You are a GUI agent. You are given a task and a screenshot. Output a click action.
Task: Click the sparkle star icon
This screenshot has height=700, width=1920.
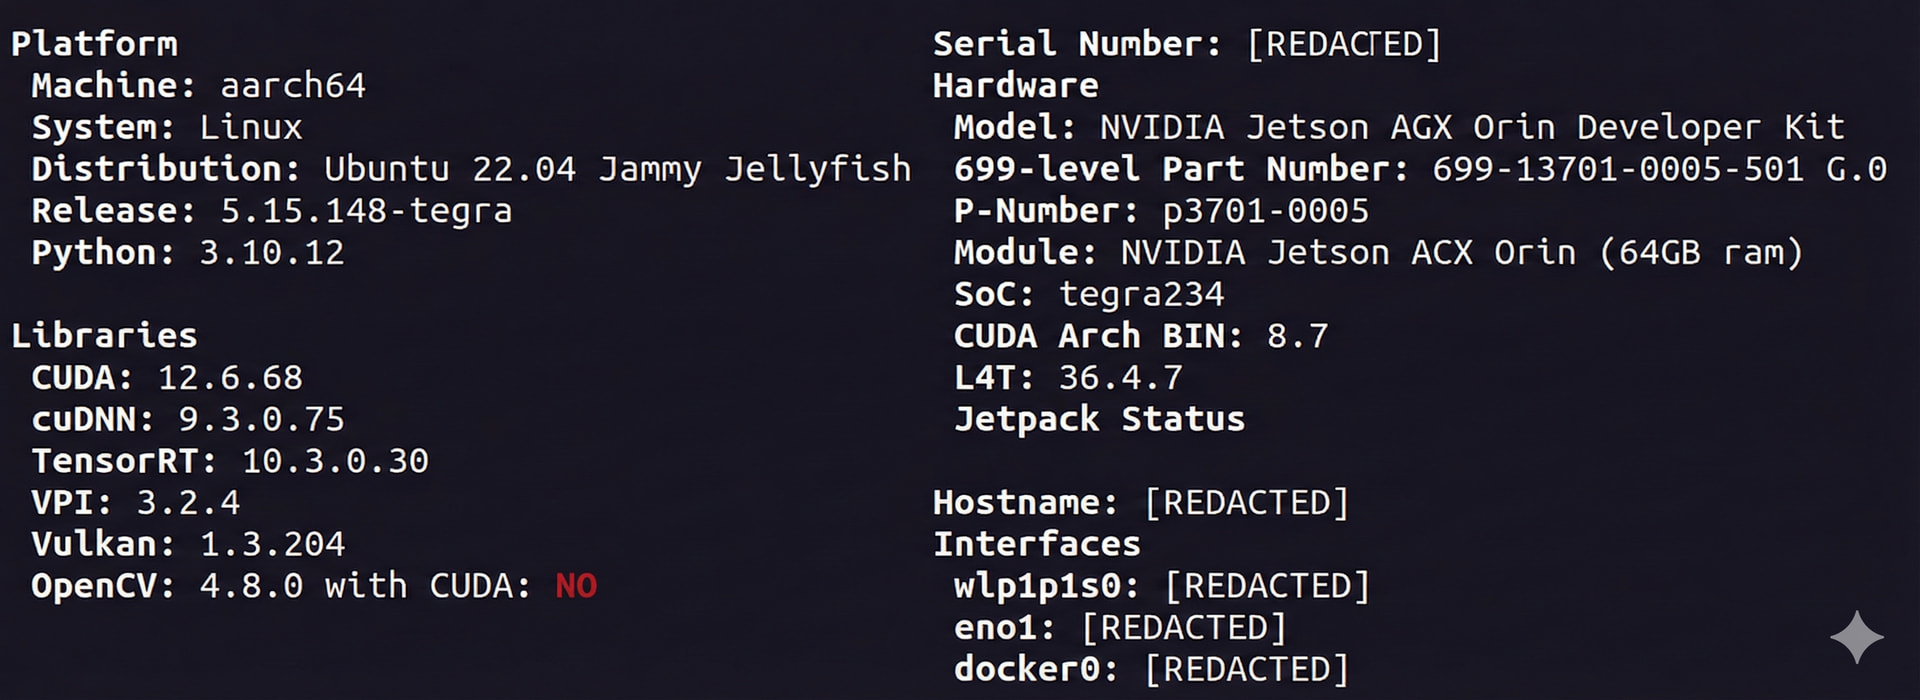[x=1856, y=637]
